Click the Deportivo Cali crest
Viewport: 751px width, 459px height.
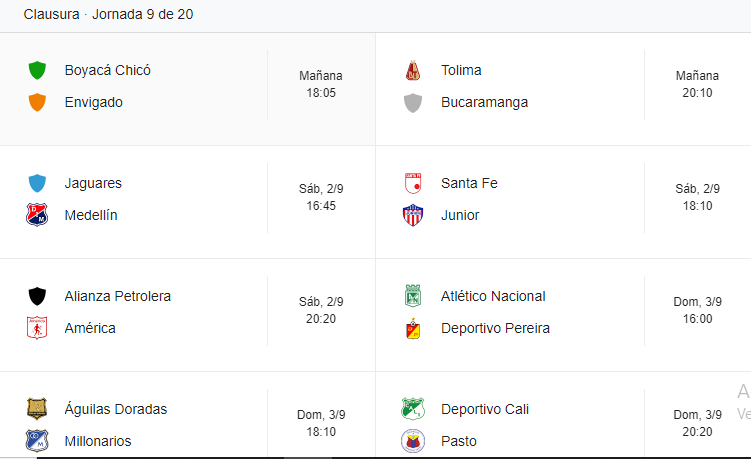point(413,409)
